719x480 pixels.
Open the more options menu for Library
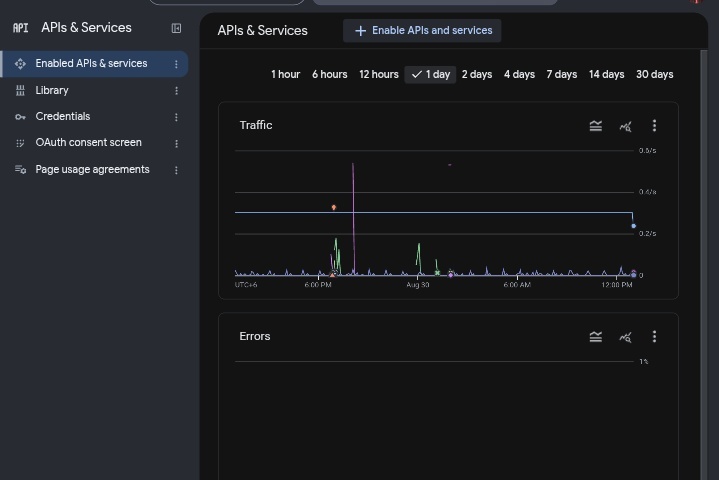[x=176, y=91]
